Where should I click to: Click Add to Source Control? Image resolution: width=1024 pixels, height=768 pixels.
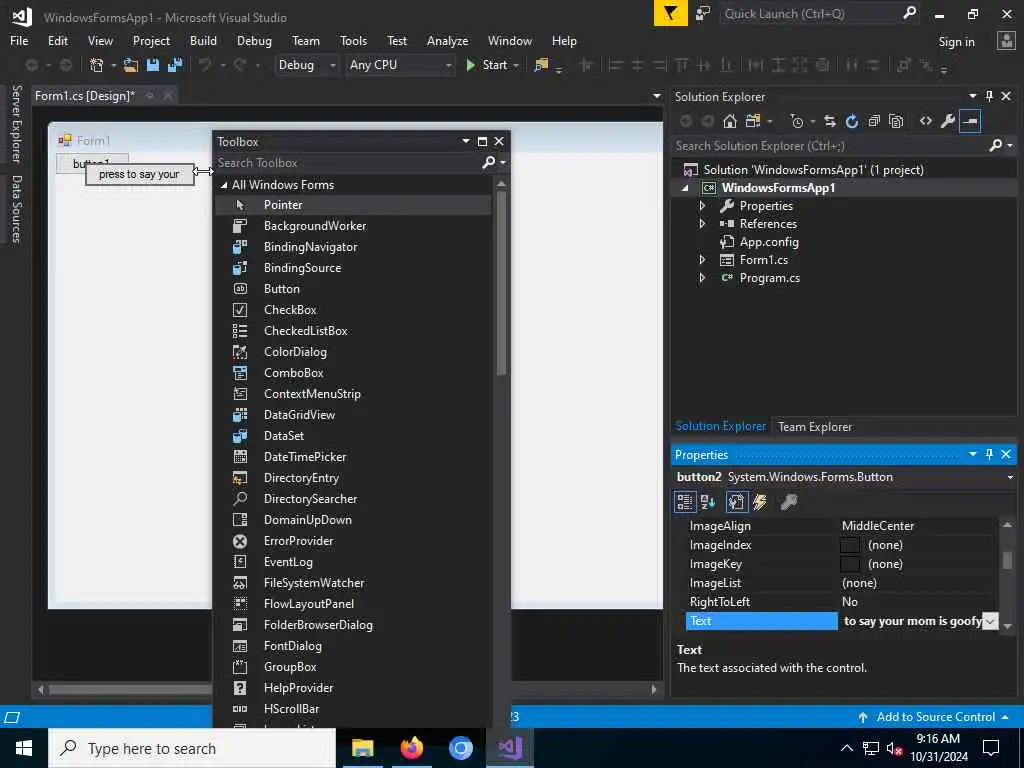(x=935, y=717)
